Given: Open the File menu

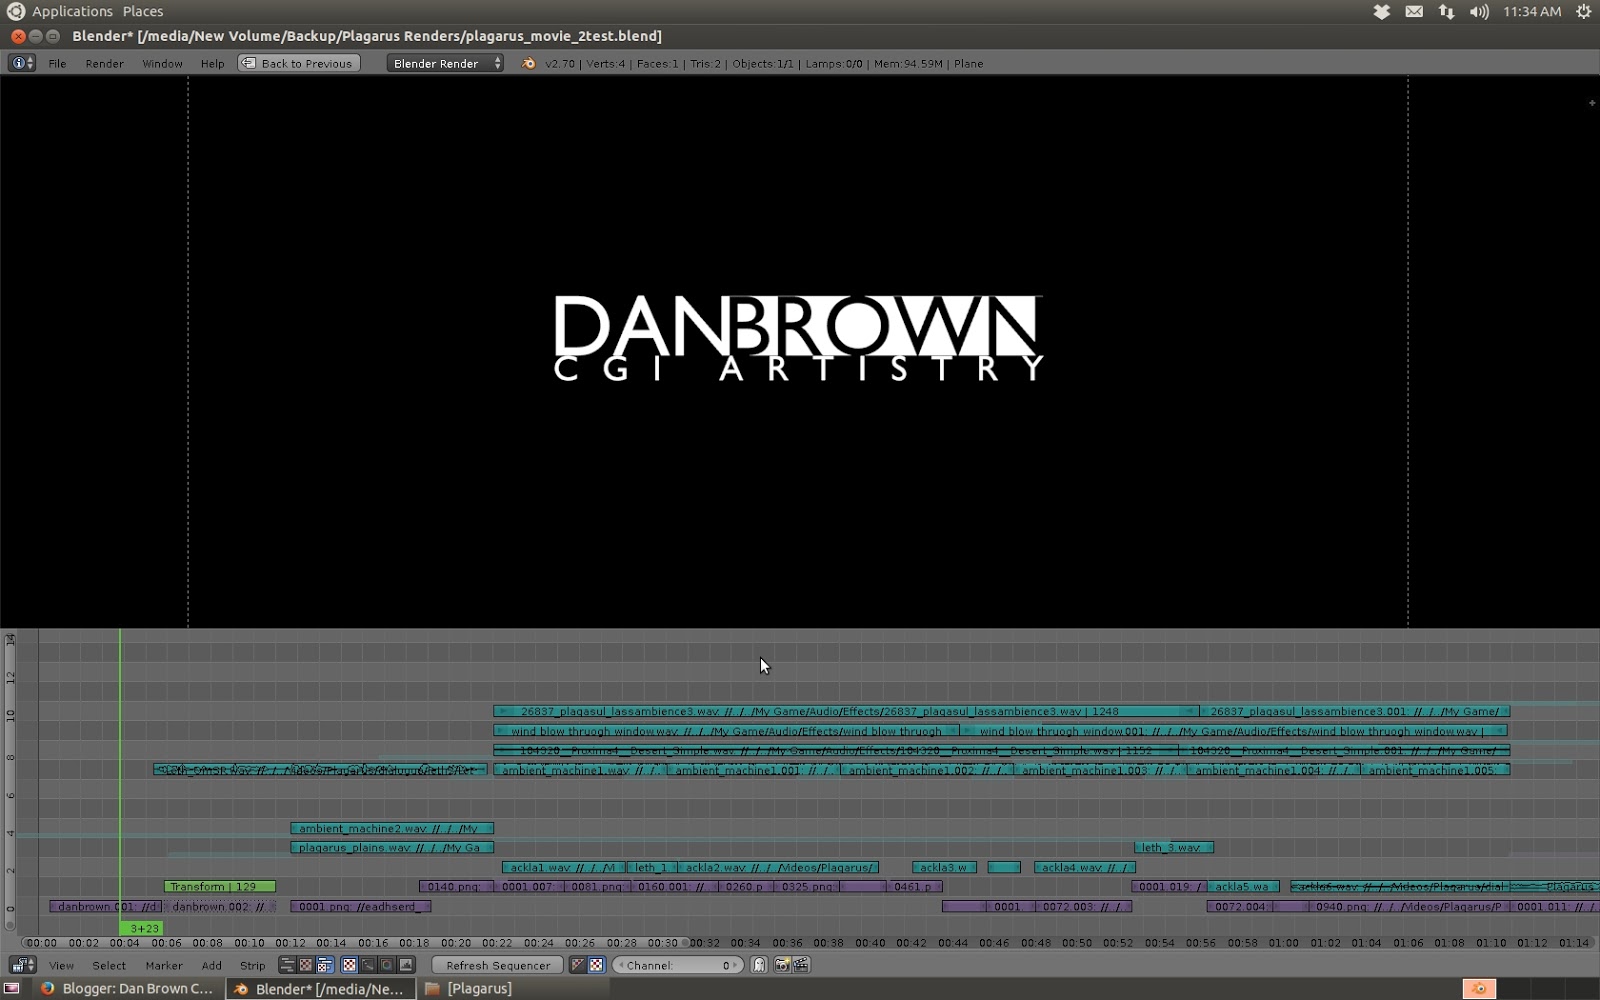Looking at the screenshot, I should [x=57, y=63].
